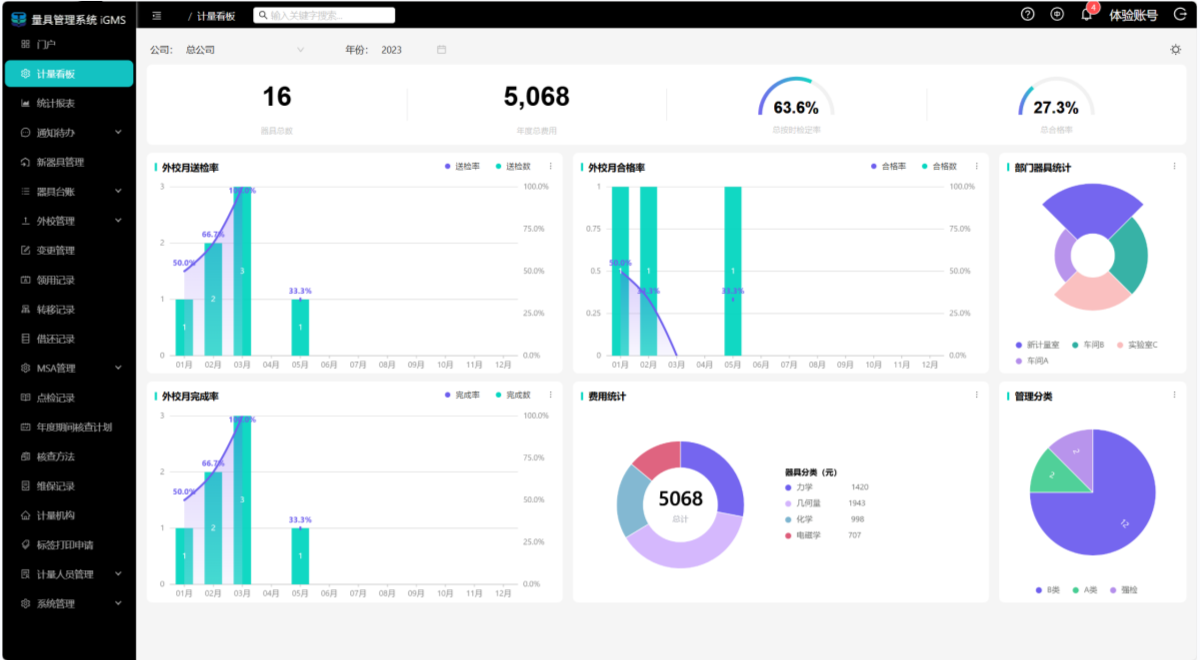
Task: Open the more options menu on 费用统计 card
Action: tap(976, 395)
